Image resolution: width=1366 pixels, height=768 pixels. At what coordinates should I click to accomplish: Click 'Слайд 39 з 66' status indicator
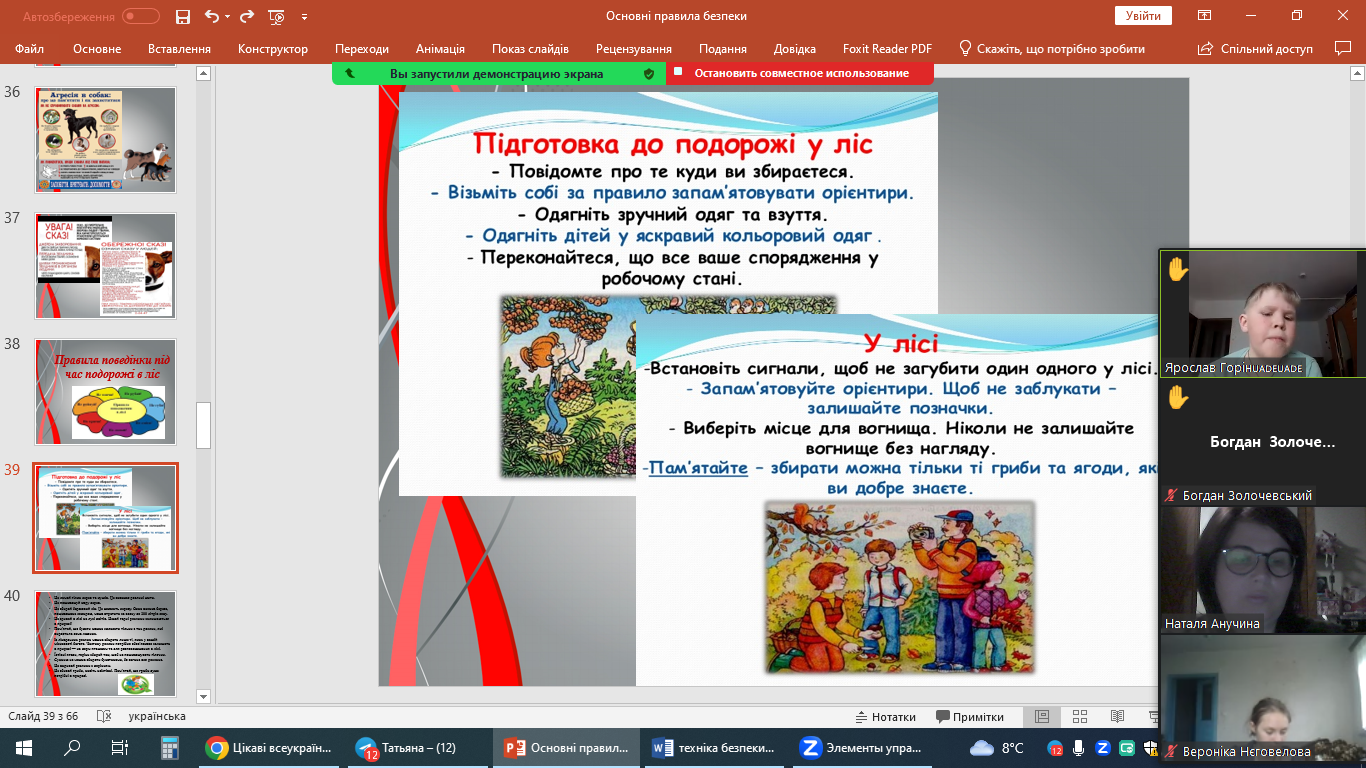43,717
